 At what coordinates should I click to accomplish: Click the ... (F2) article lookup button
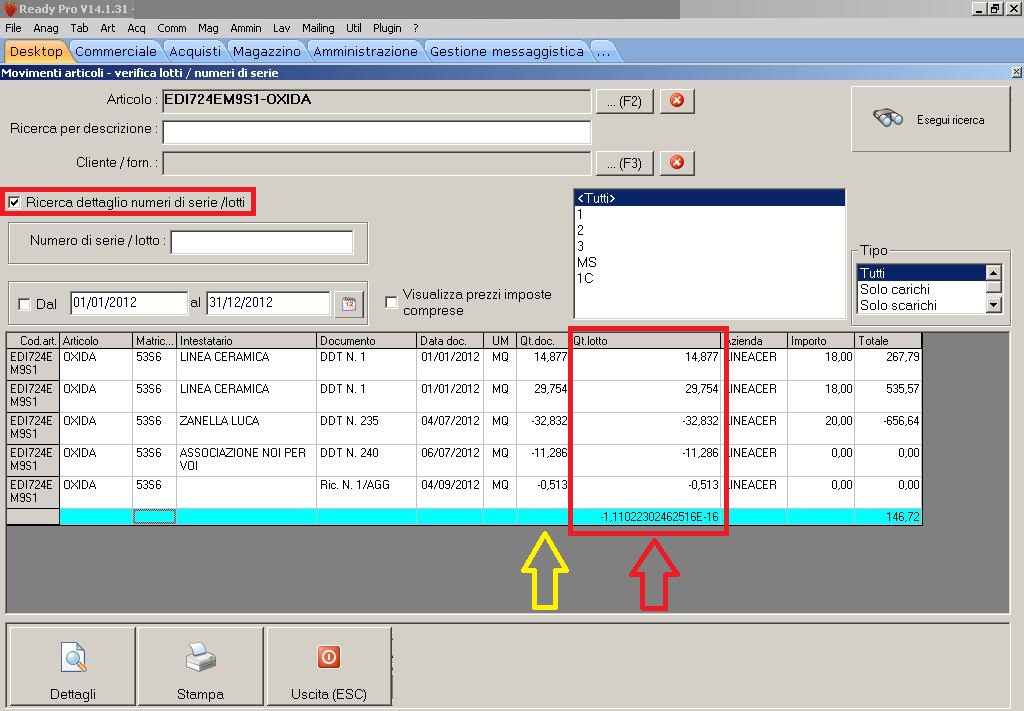click(624, 101)
